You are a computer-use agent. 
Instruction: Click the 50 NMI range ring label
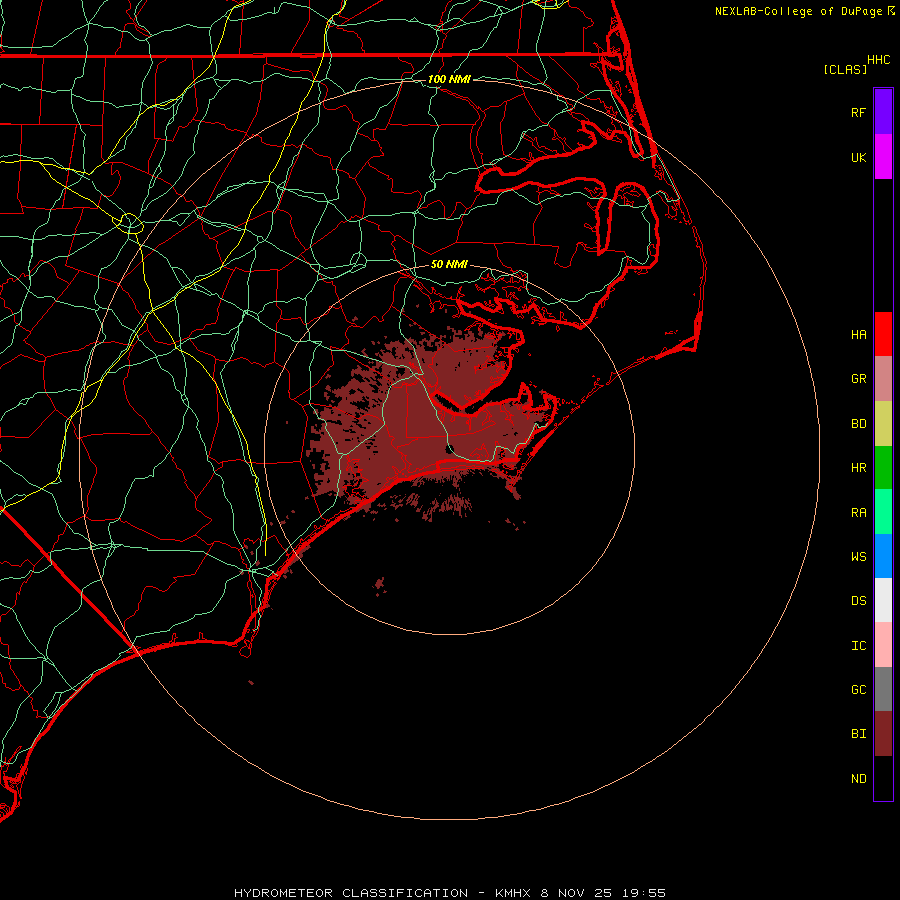tap(449, 264)
